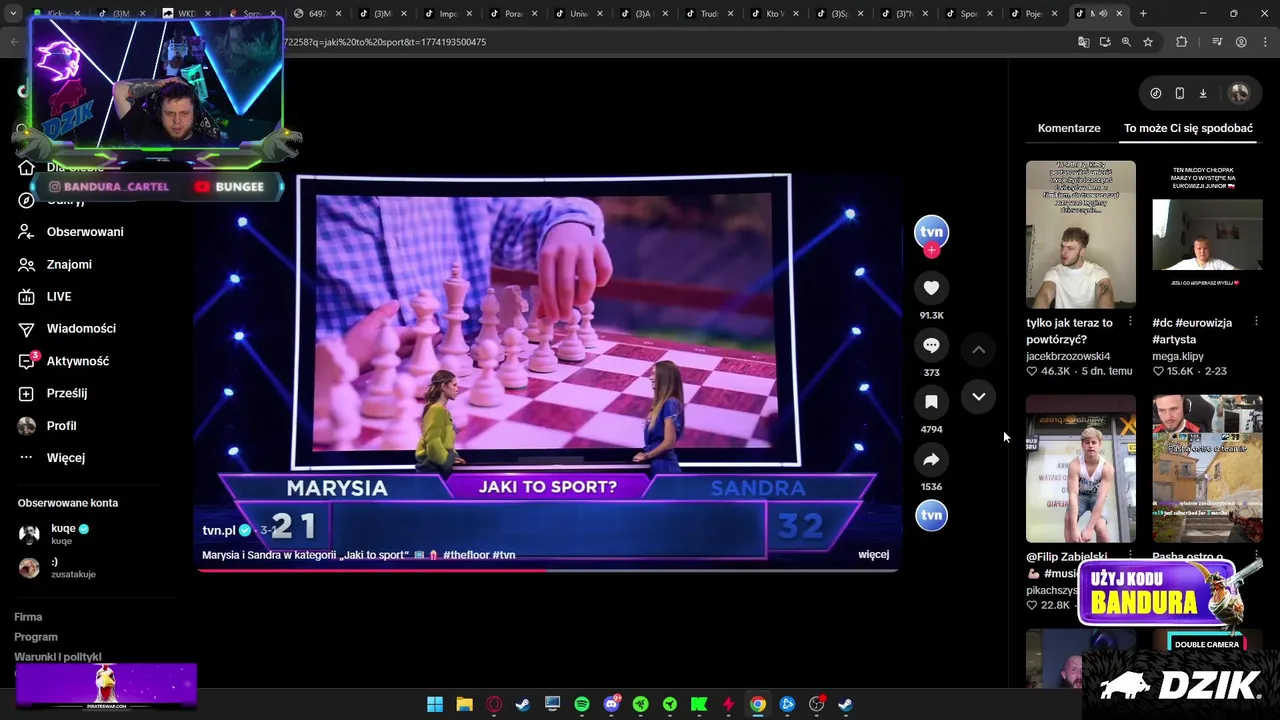Open the video comments bubble icon
This screenshot has width=1280, height=720.
pos(931,345)
